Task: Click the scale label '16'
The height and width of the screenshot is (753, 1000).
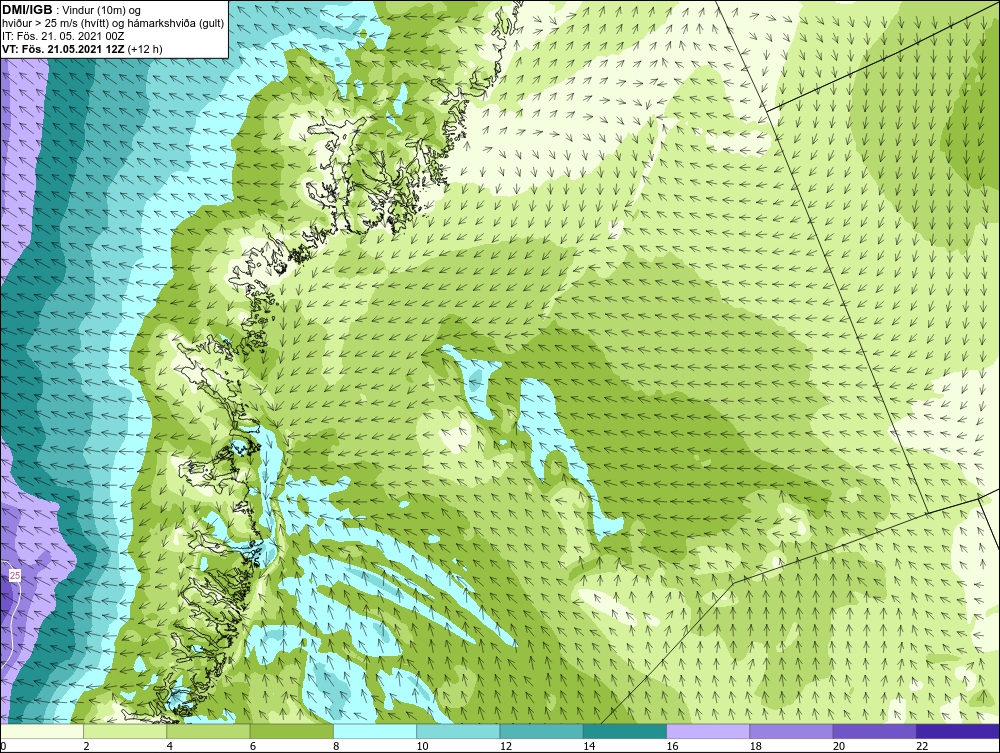Action: pyautogui.click(x=672, y=746)
